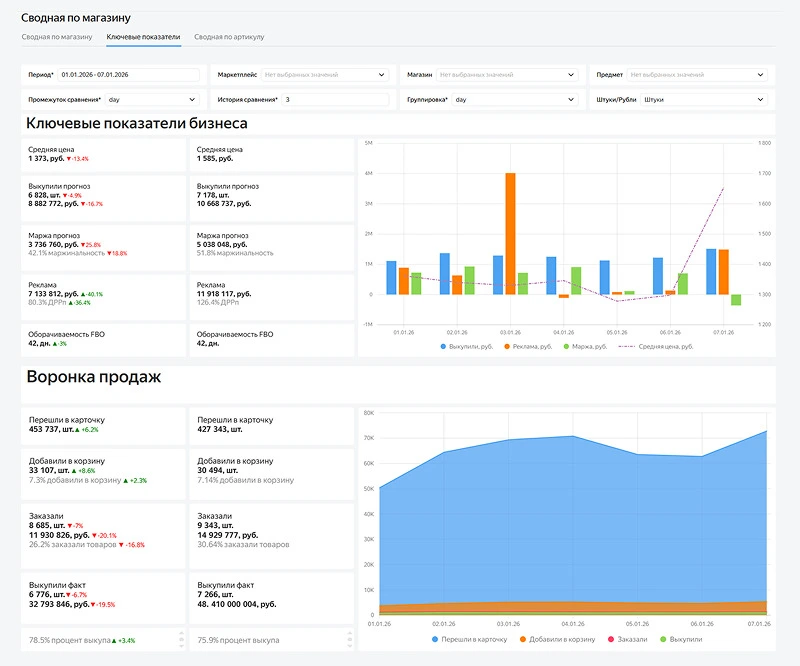800x666 pixels.
Task: Click the Выкупили прогноз 7 178 шт. value
Action: [x=213, y=195]
